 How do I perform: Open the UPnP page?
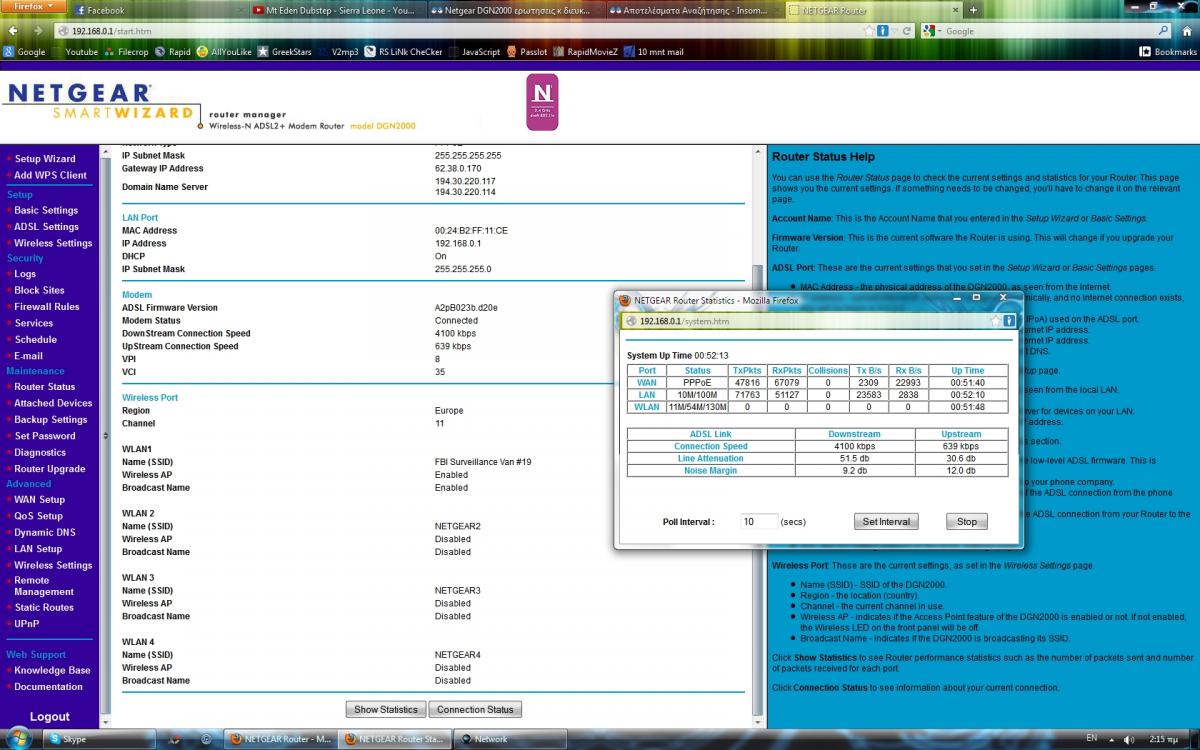pos(27,623)
